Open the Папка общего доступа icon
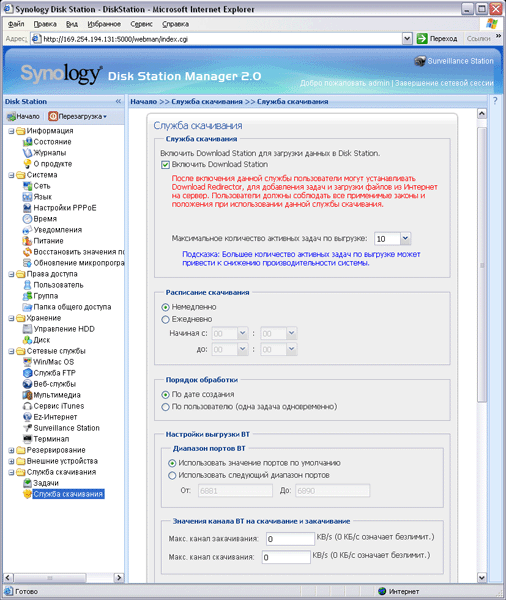Screen dimensions: 506x600 27,307
